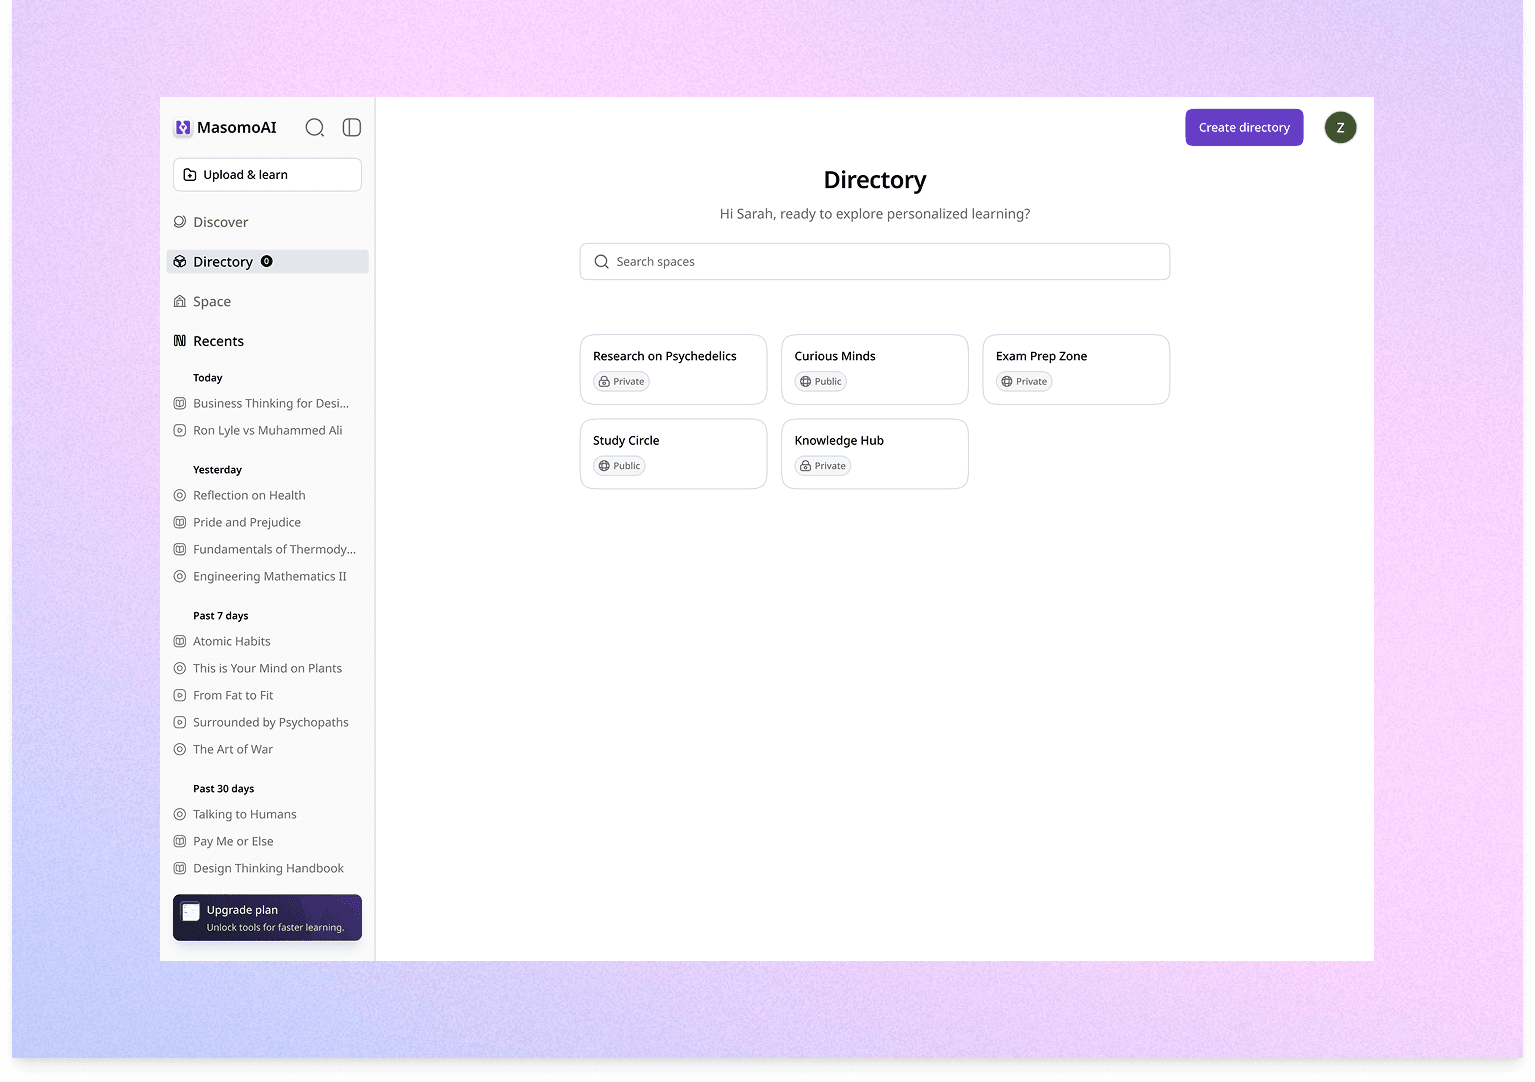Click the Upload & learn folder icon

[x=190, y=175]
